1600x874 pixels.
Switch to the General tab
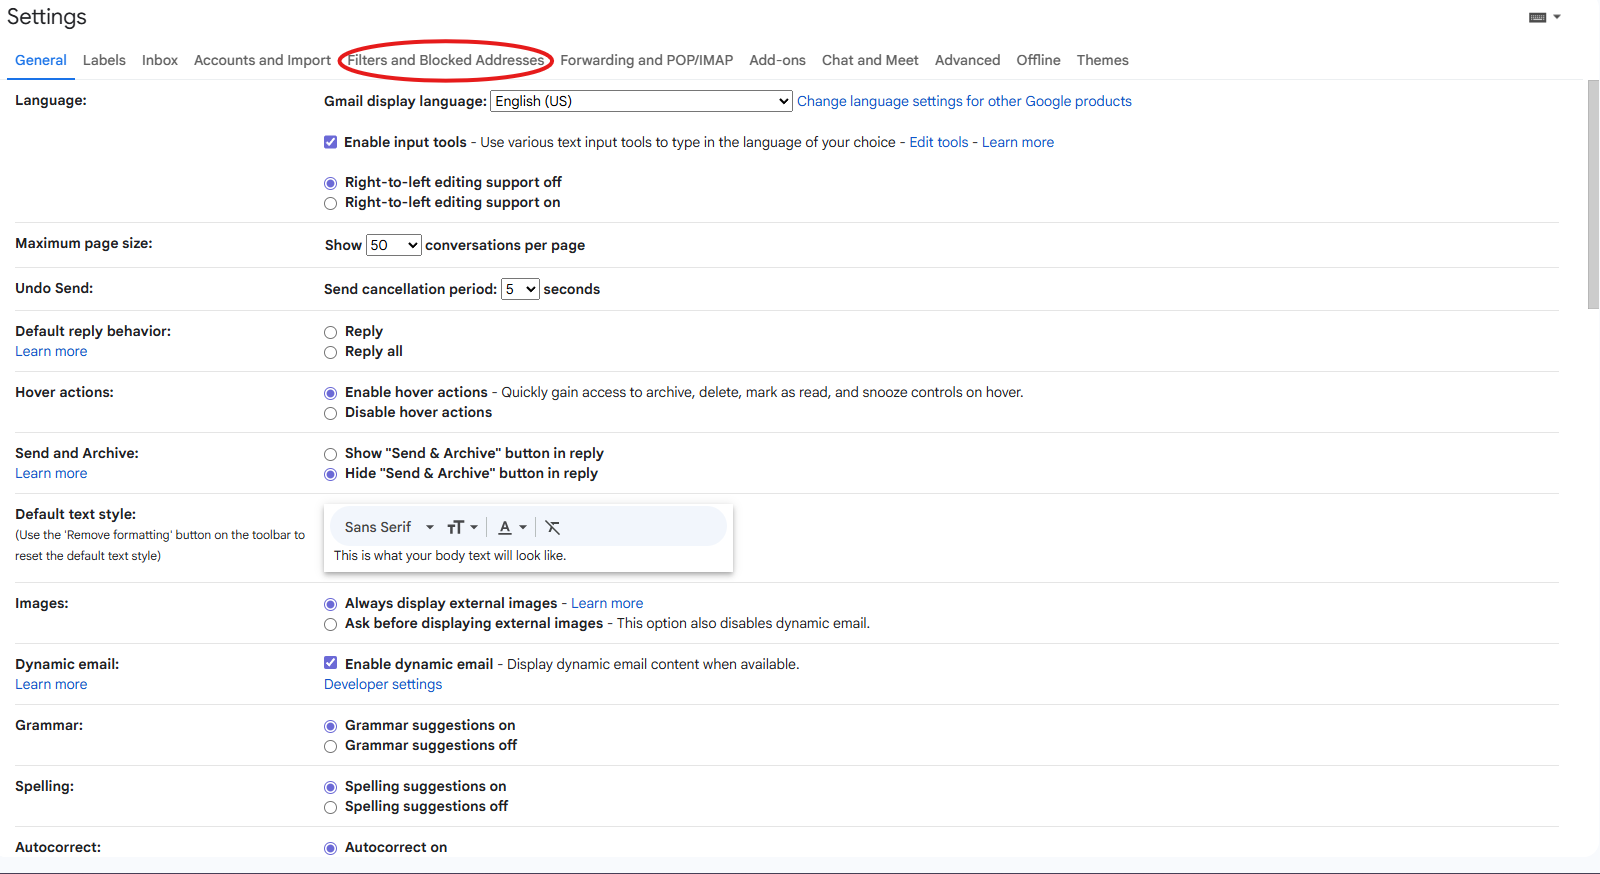click(x=41, y=60)
